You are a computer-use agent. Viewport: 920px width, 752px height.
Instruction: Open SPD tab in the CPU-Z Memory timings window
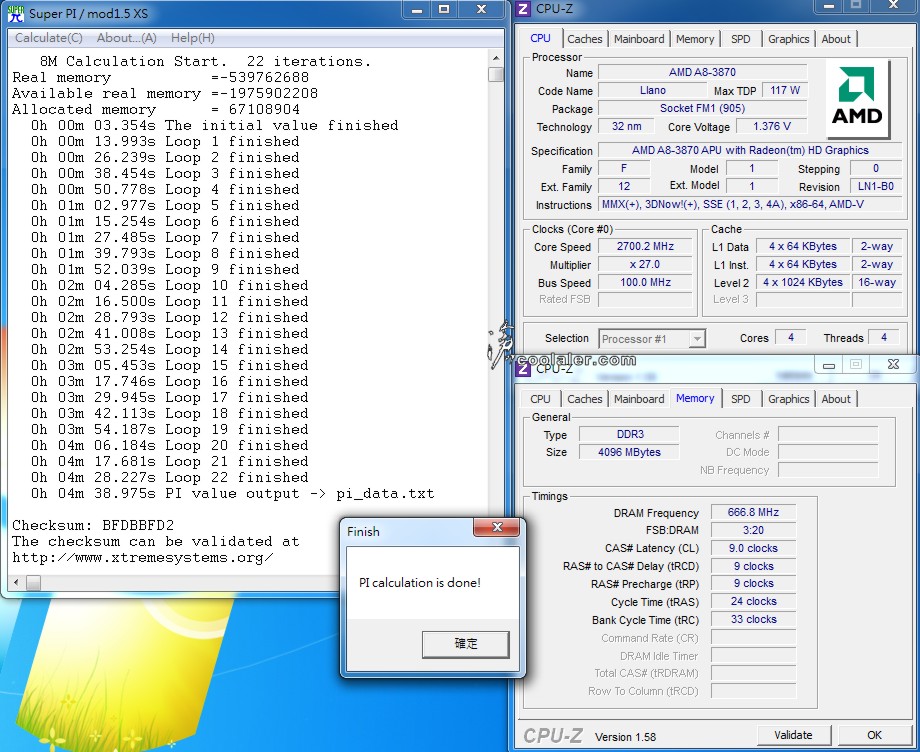(740, 399)
